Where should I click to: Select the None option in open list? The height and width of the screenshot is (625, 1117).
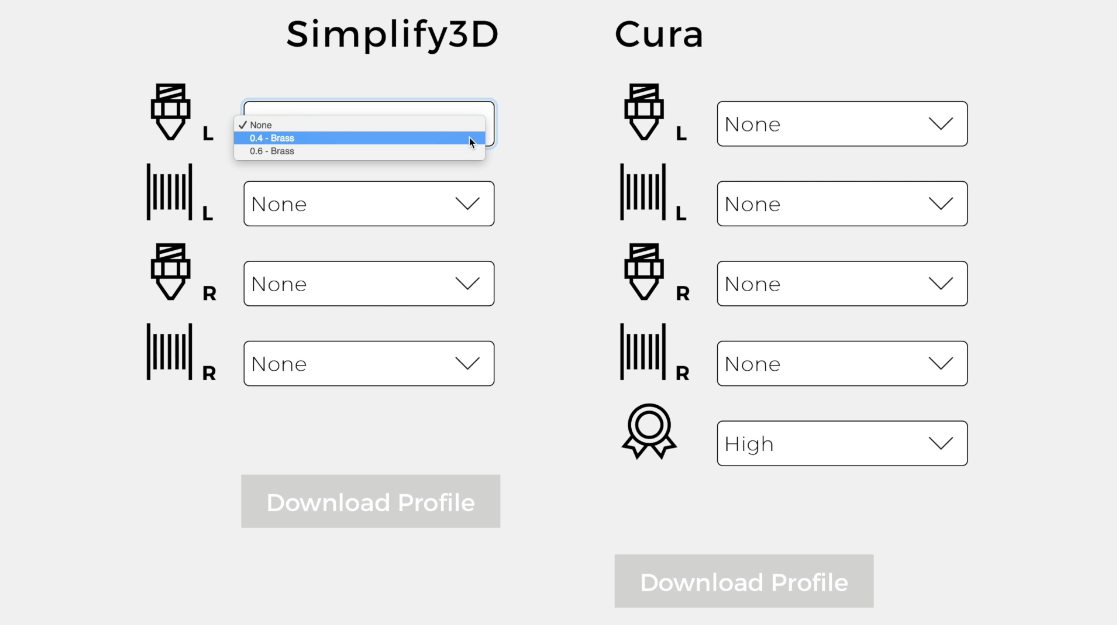point(359,125)
